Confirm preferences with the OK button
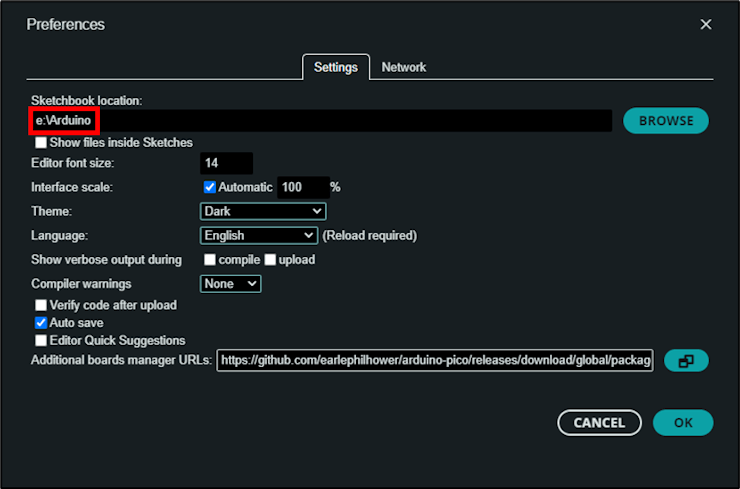This screenshot has height=489, width=740. click(x=683, y=422)
